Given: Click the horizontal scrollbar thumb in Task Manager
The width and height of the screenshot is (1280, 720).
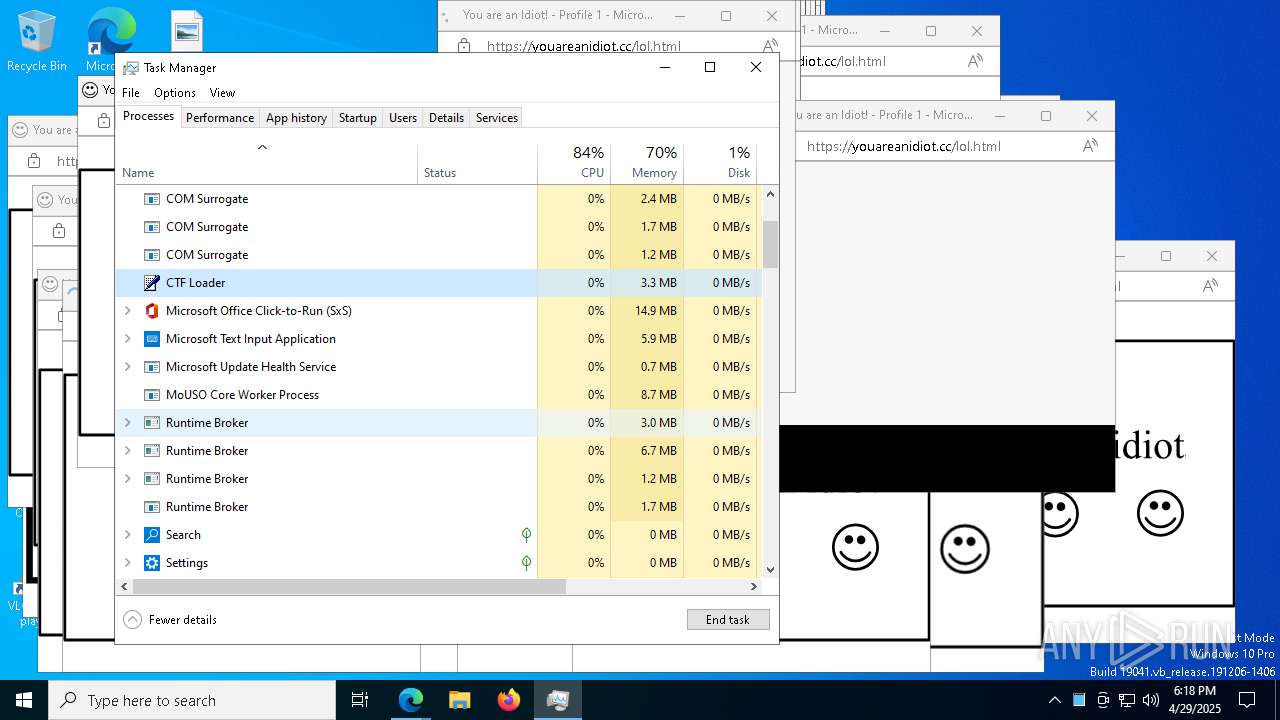Looking at the screenshot, I should [x=348, y=587].
